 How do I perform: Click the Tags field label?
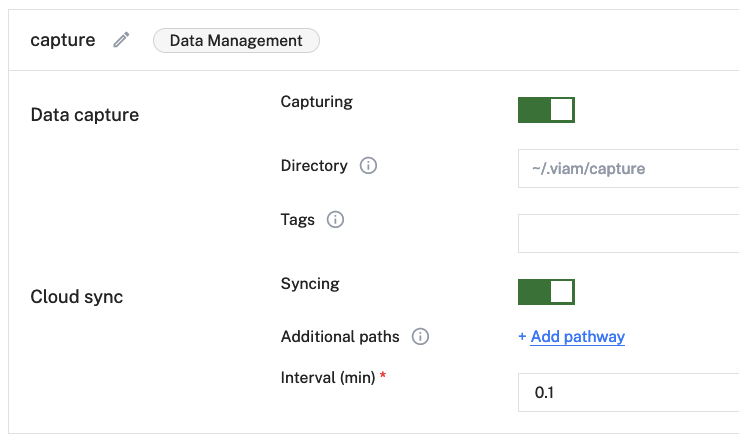[298, 220]
